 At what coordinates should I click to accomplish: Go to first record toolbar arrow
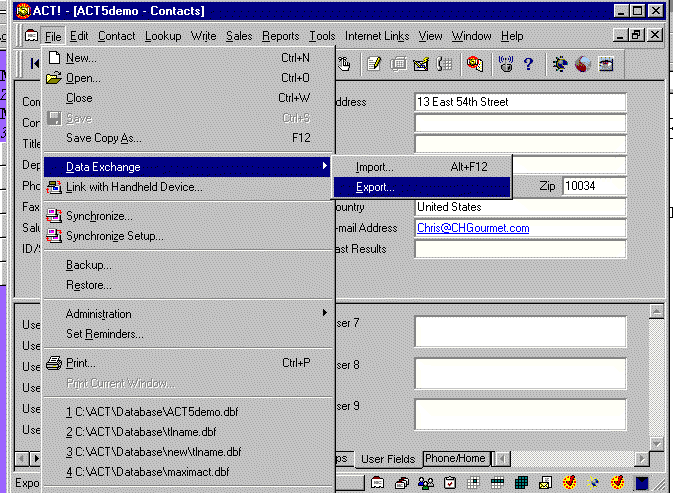point(34,64)
